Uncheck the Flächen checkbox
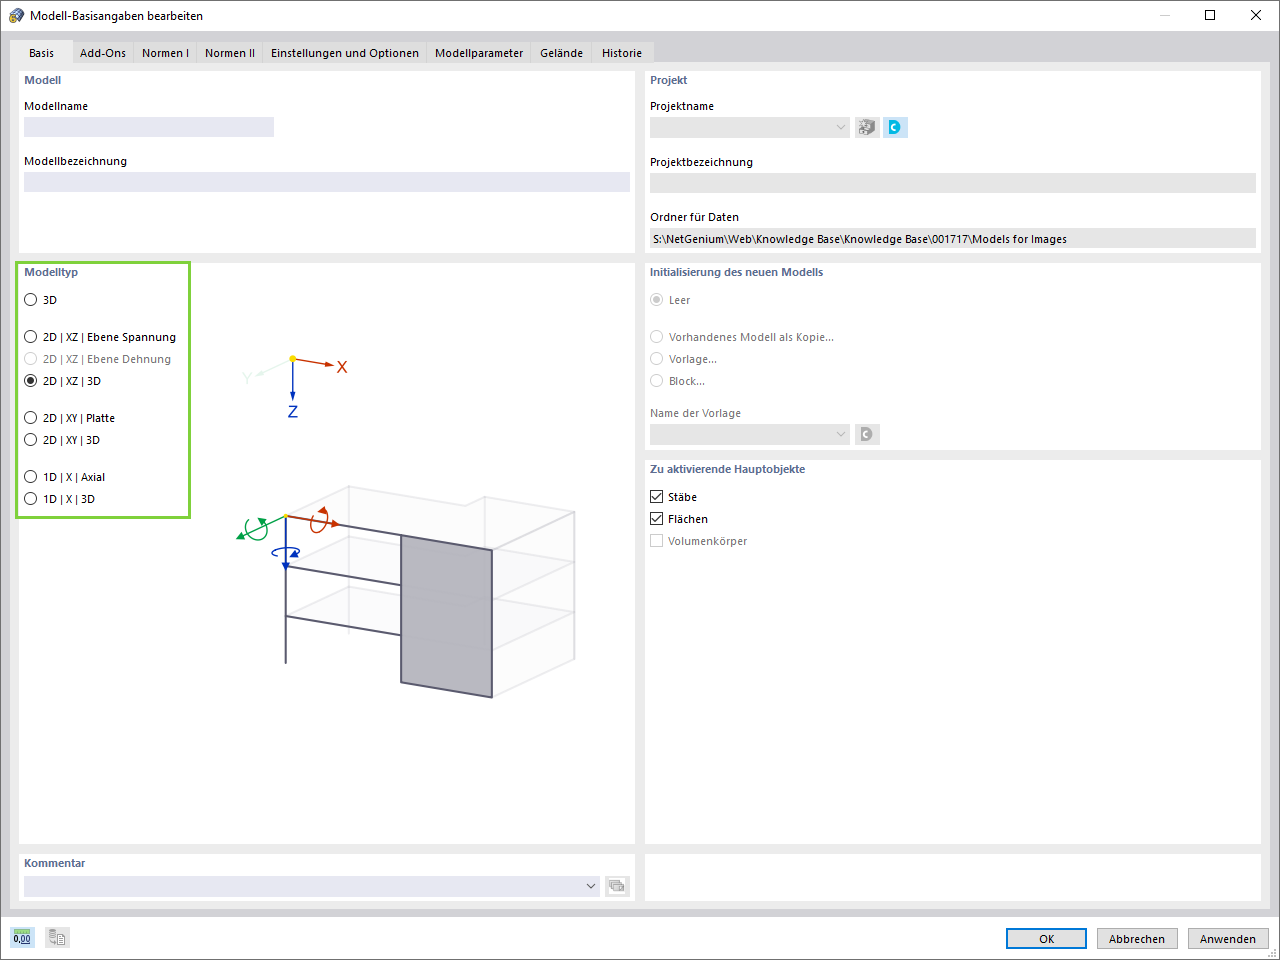The width and height of the screenshot is (1280, 960). (656, 518)
